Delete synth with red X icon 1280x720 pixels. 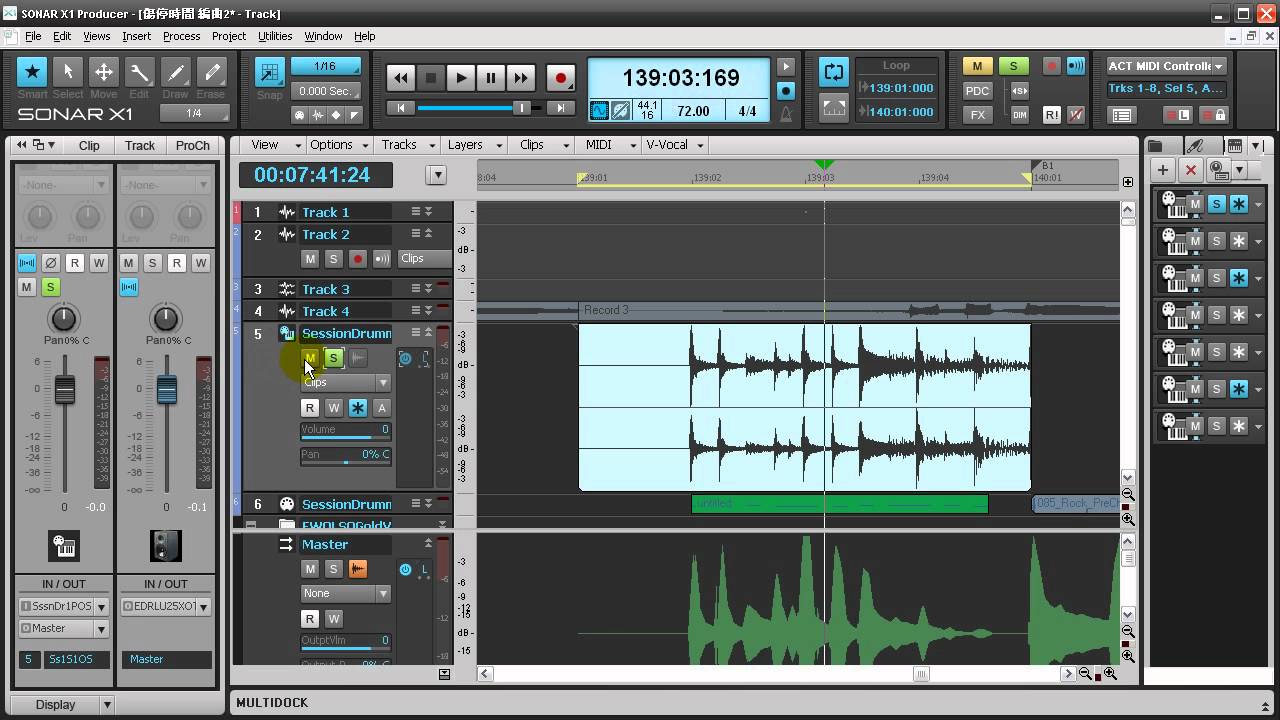[1190, 170]
